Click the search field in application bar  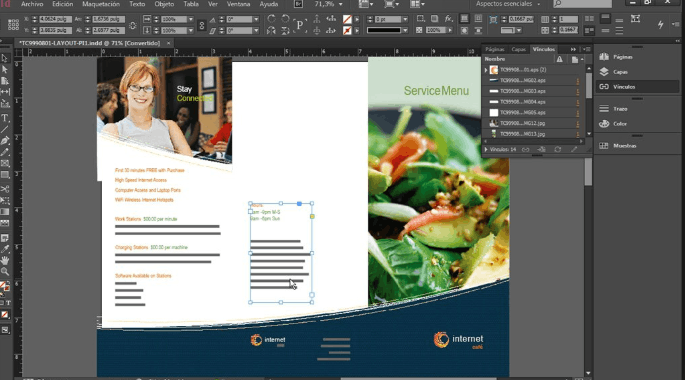[582, 4]
